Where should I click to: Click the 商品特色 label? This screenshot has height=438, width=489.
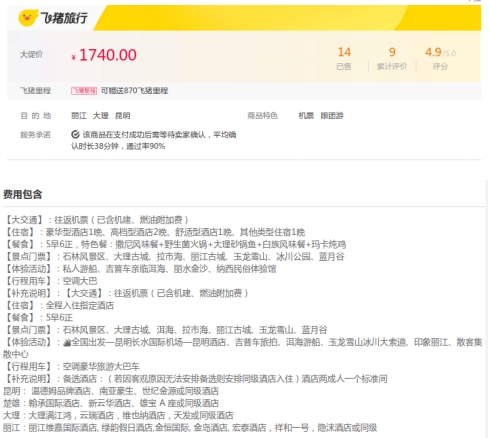coord(262,116)
